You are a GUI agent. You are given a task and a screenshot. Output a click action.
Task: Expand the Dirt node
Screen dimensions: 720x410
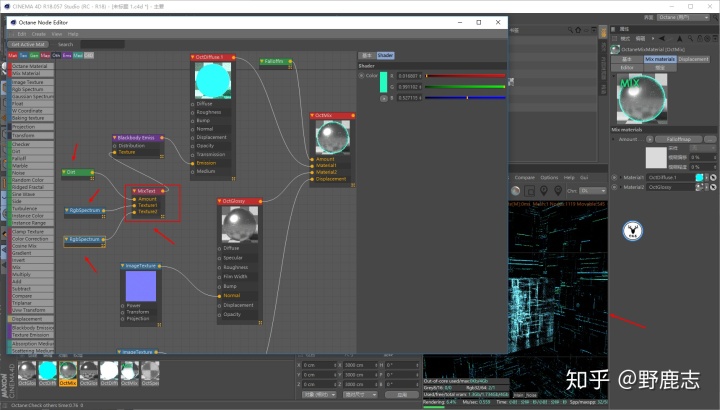click(x=64, y=173)
